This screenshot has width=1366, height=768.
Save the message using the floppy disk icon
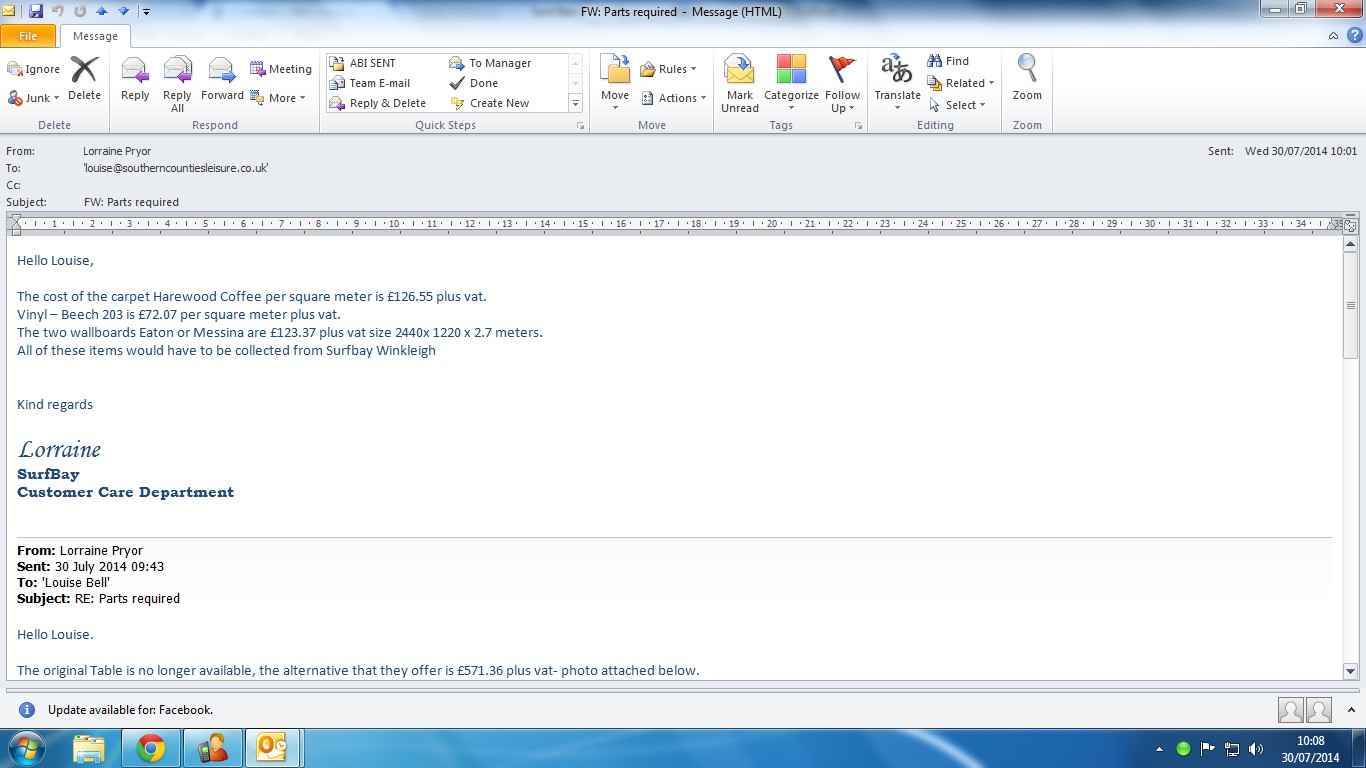(x=36, y=11)
